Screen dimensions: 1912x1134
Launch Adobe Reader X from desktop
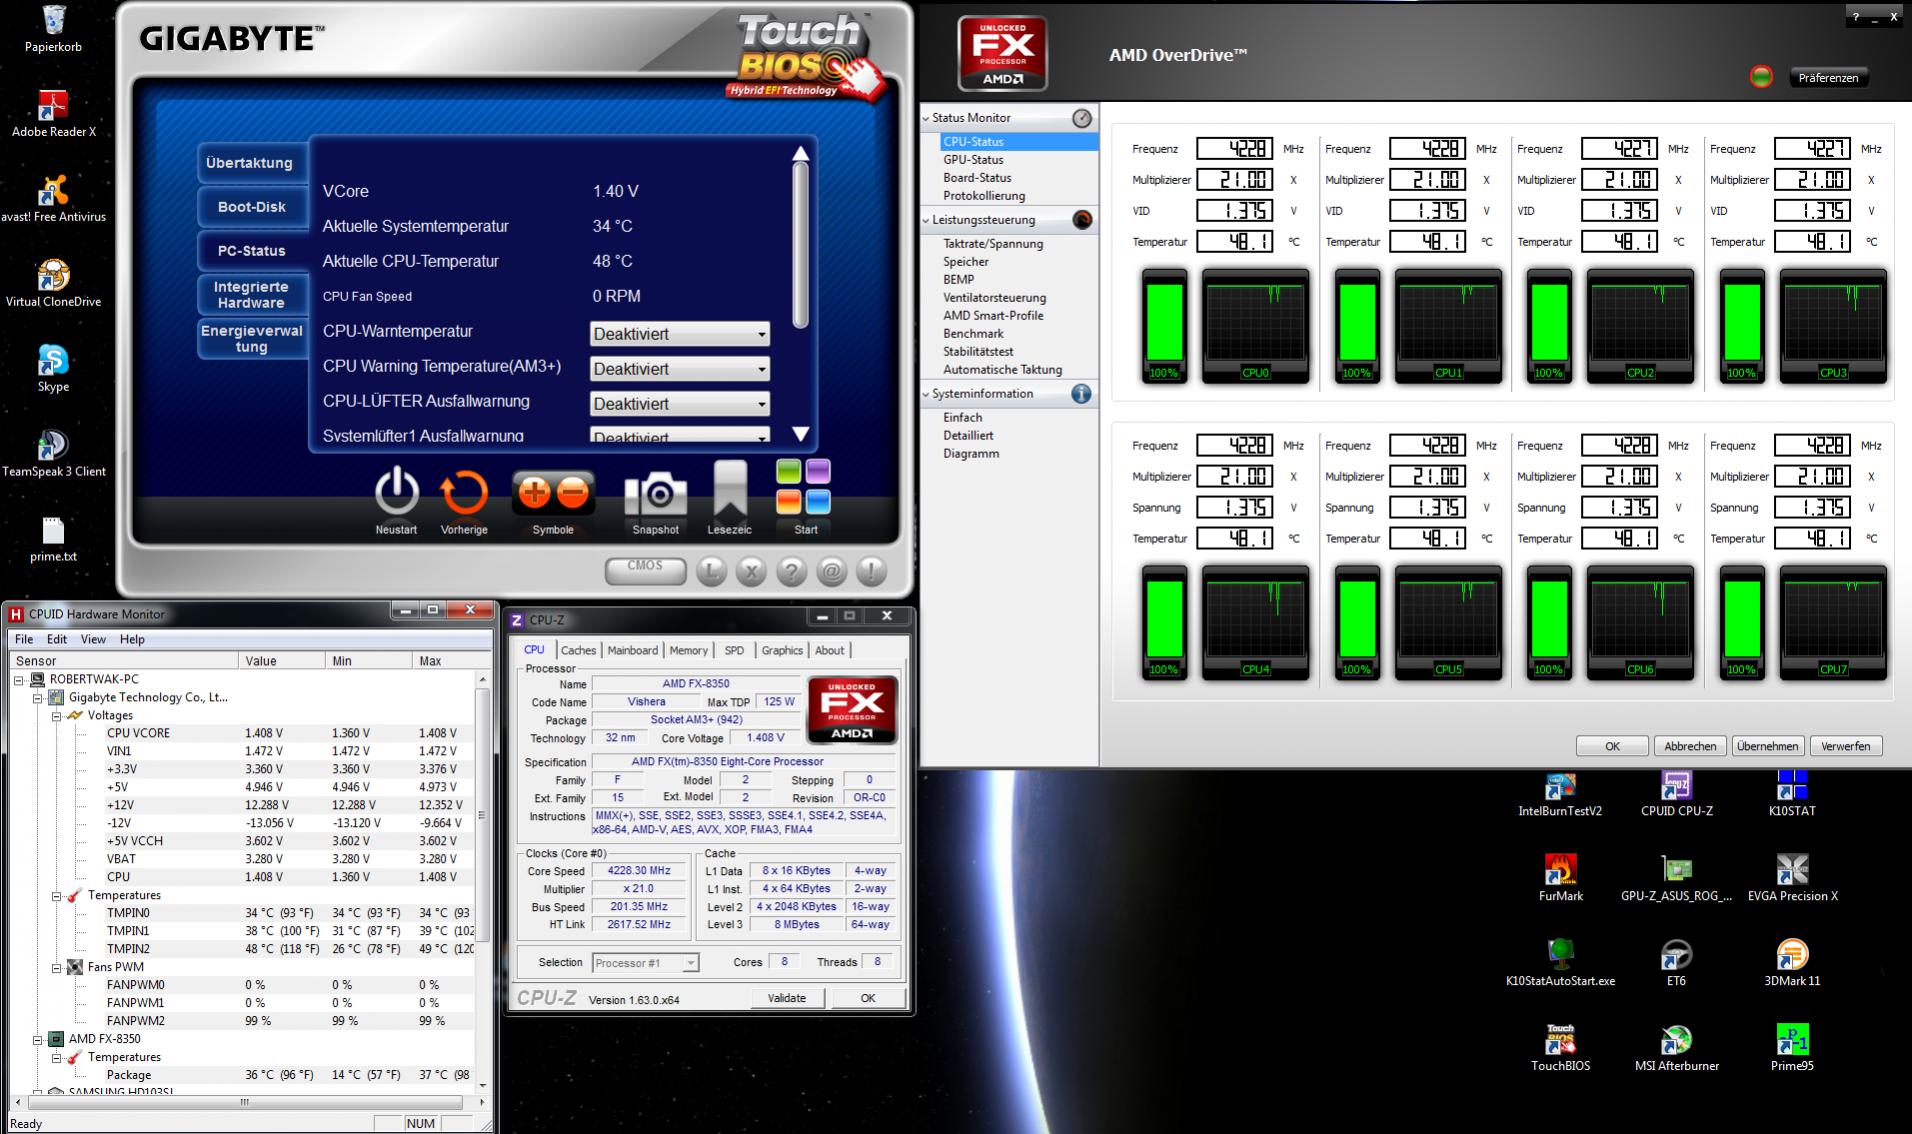pyautogui.click(x=54, y=105)
